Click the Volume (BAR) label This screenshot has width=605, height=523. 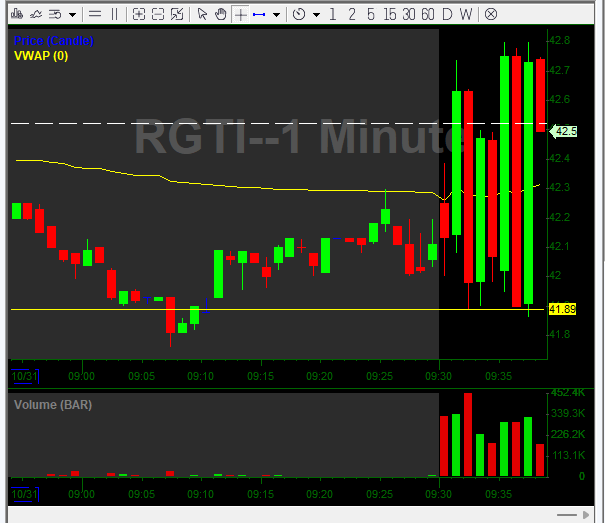pos(53,405)
